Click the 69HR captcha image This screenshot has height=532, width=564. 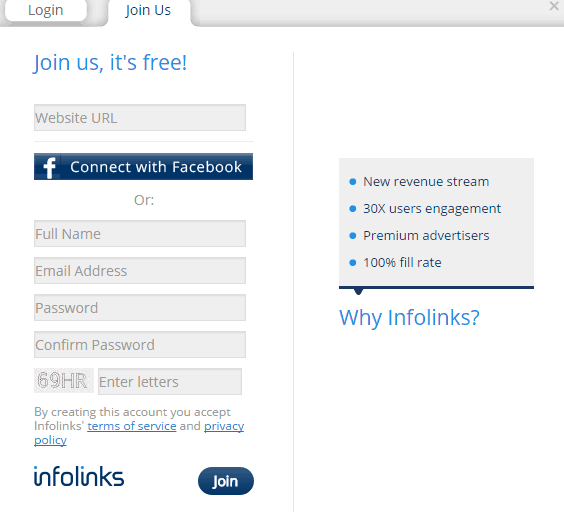coord(64,381)
